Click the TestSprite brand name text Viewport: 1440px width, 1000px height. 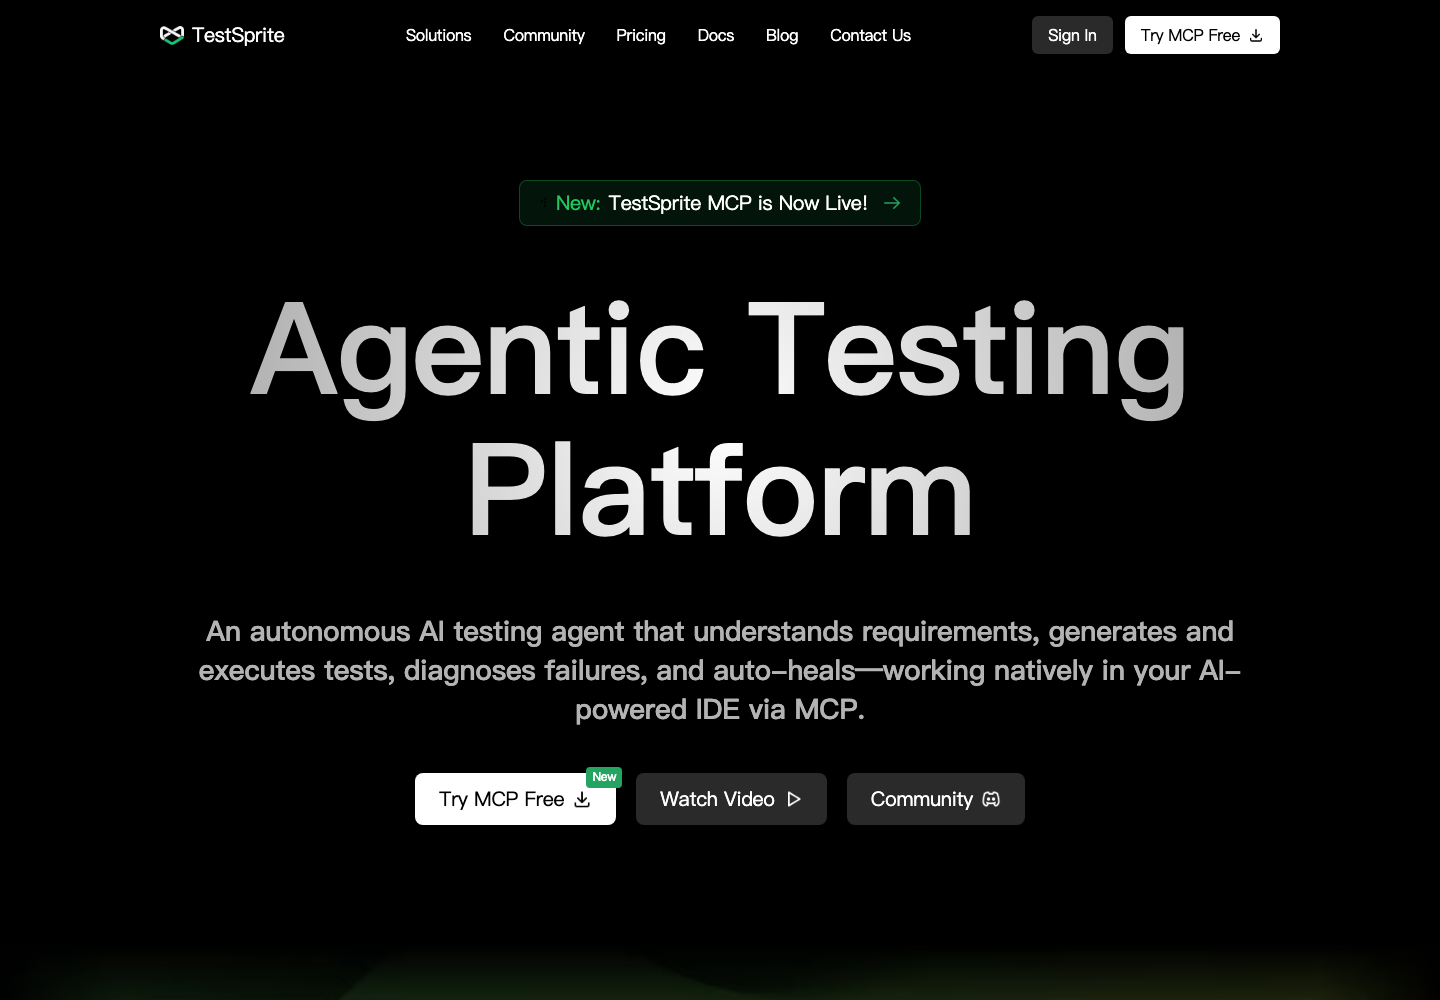point(238,35)
